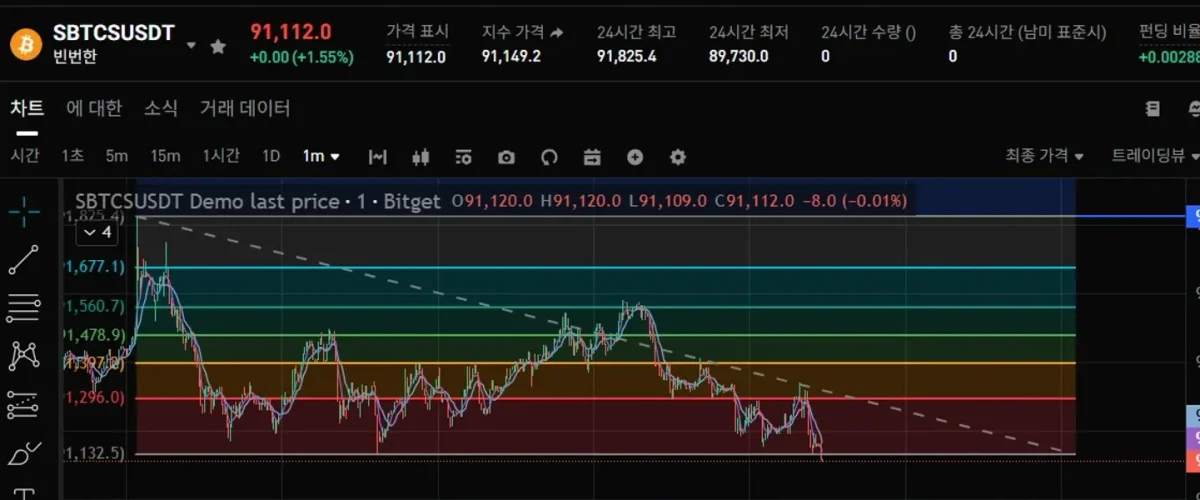
Task: Select the crosshair cursor tool
Action: [24, 211]
